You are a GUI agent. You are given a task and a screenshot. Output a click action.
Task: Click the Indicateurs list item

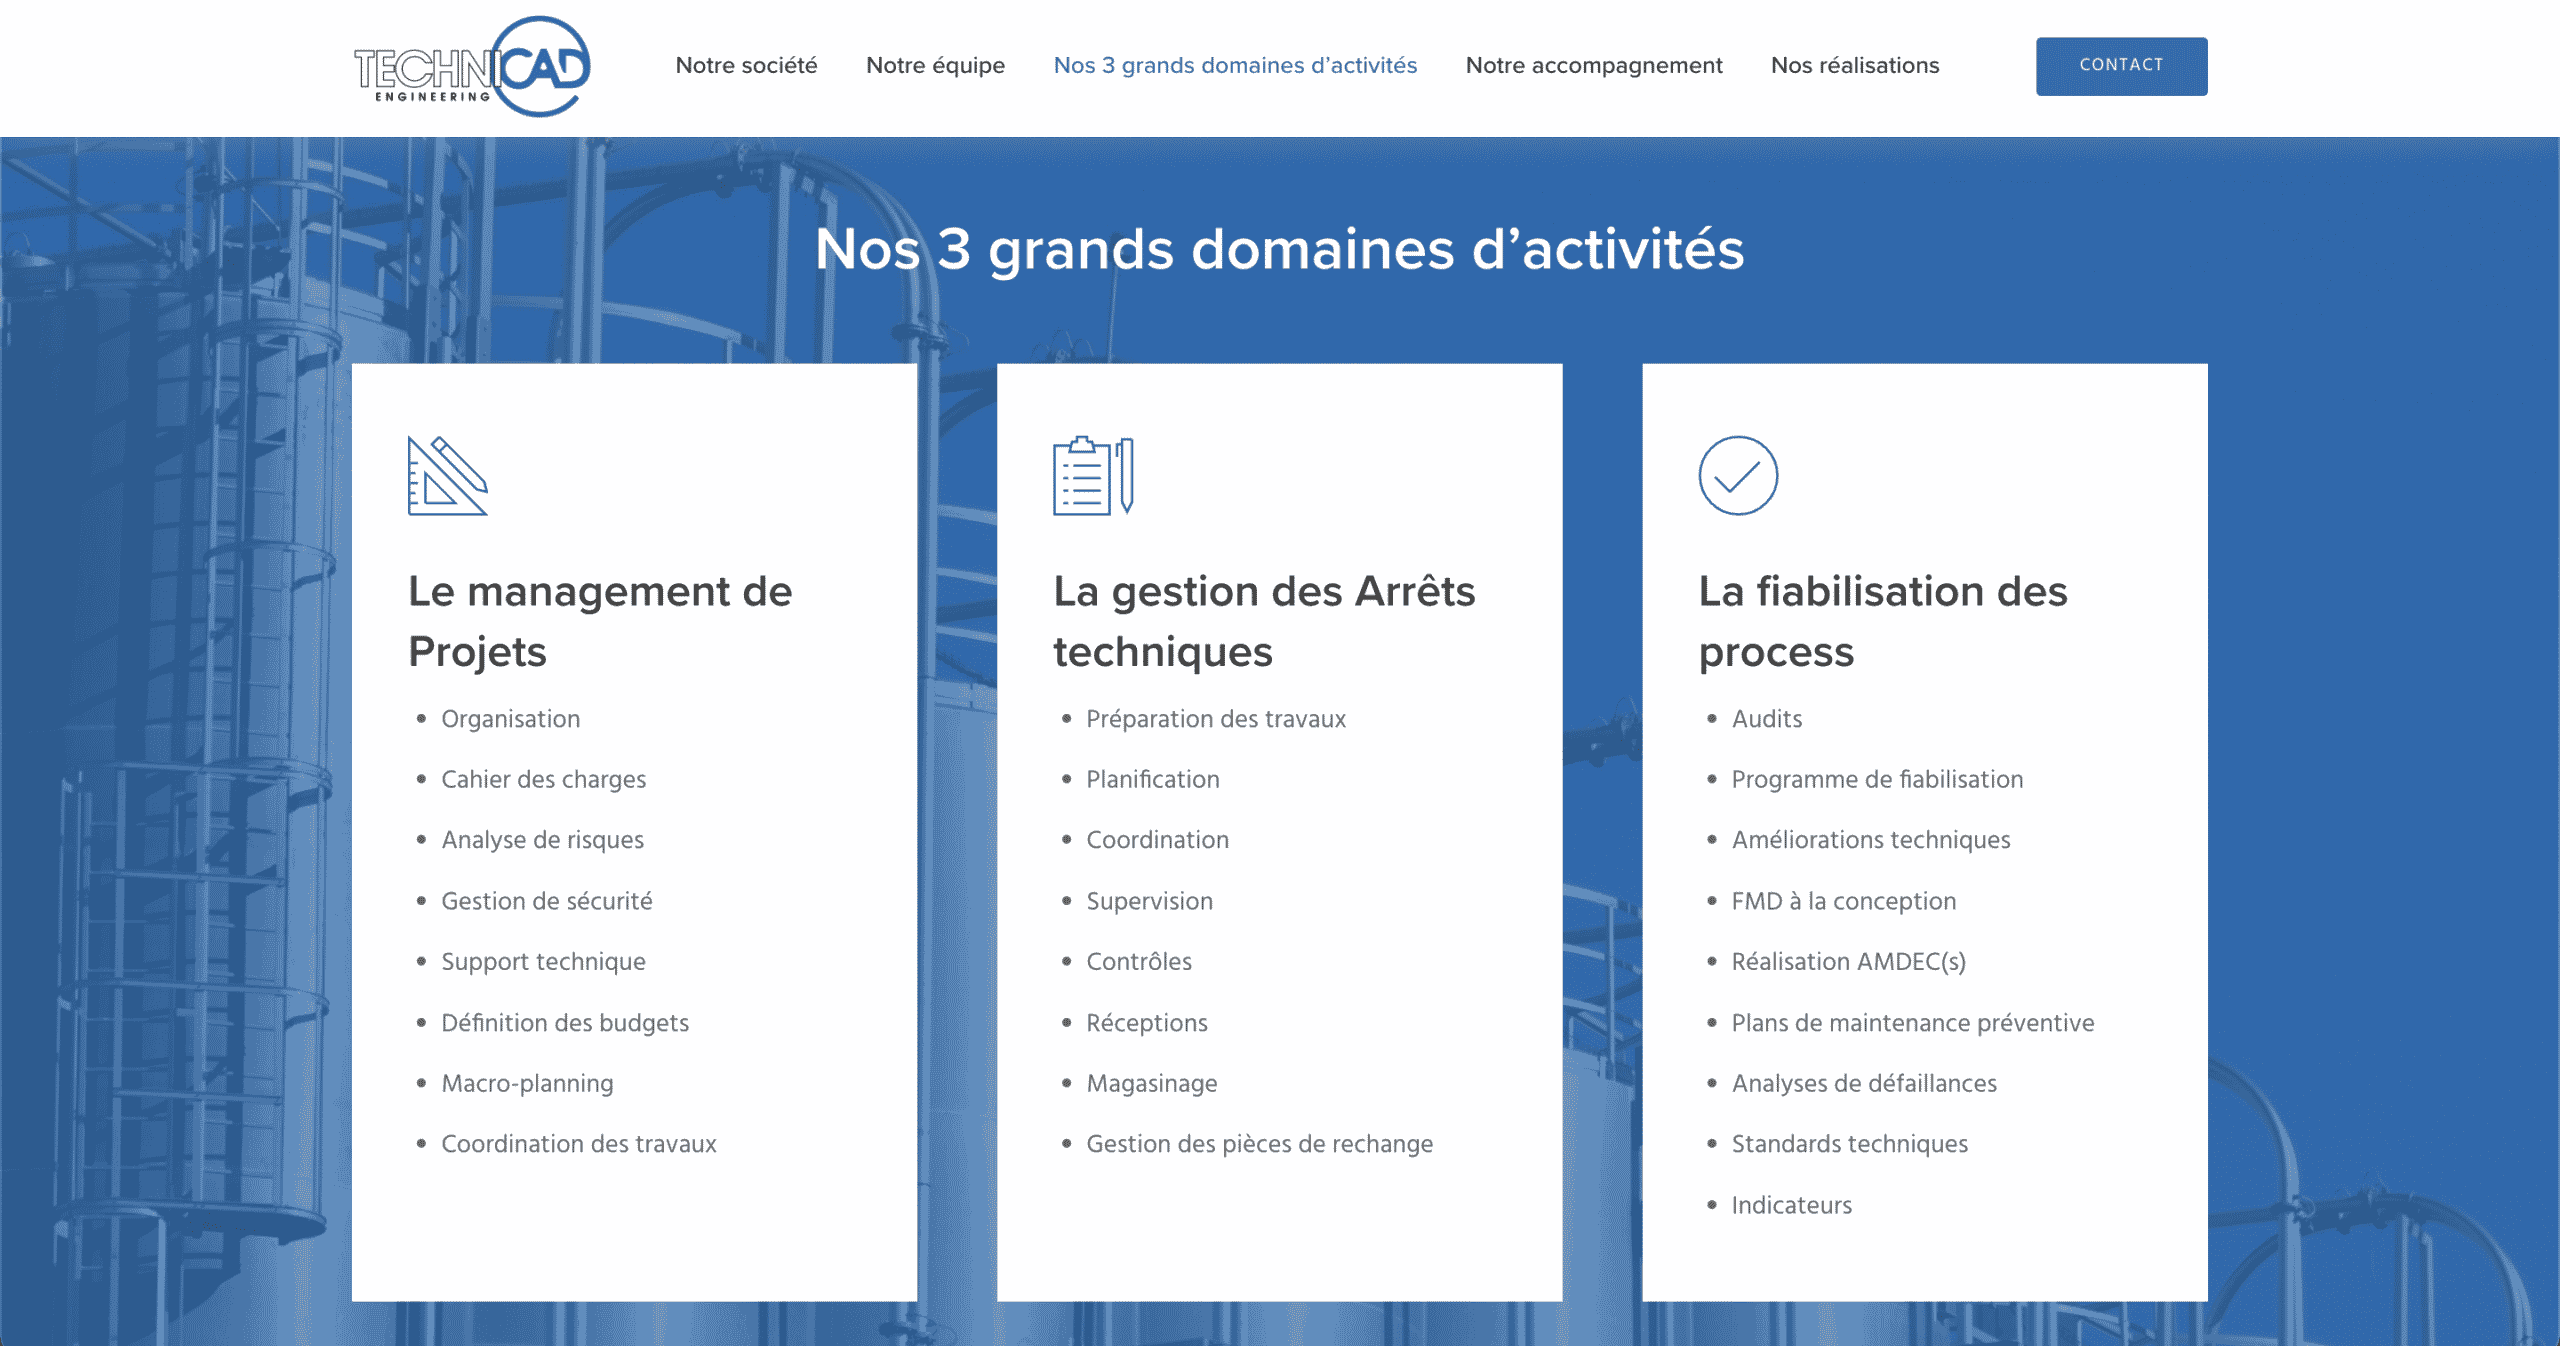[x=1791, y=1205]
